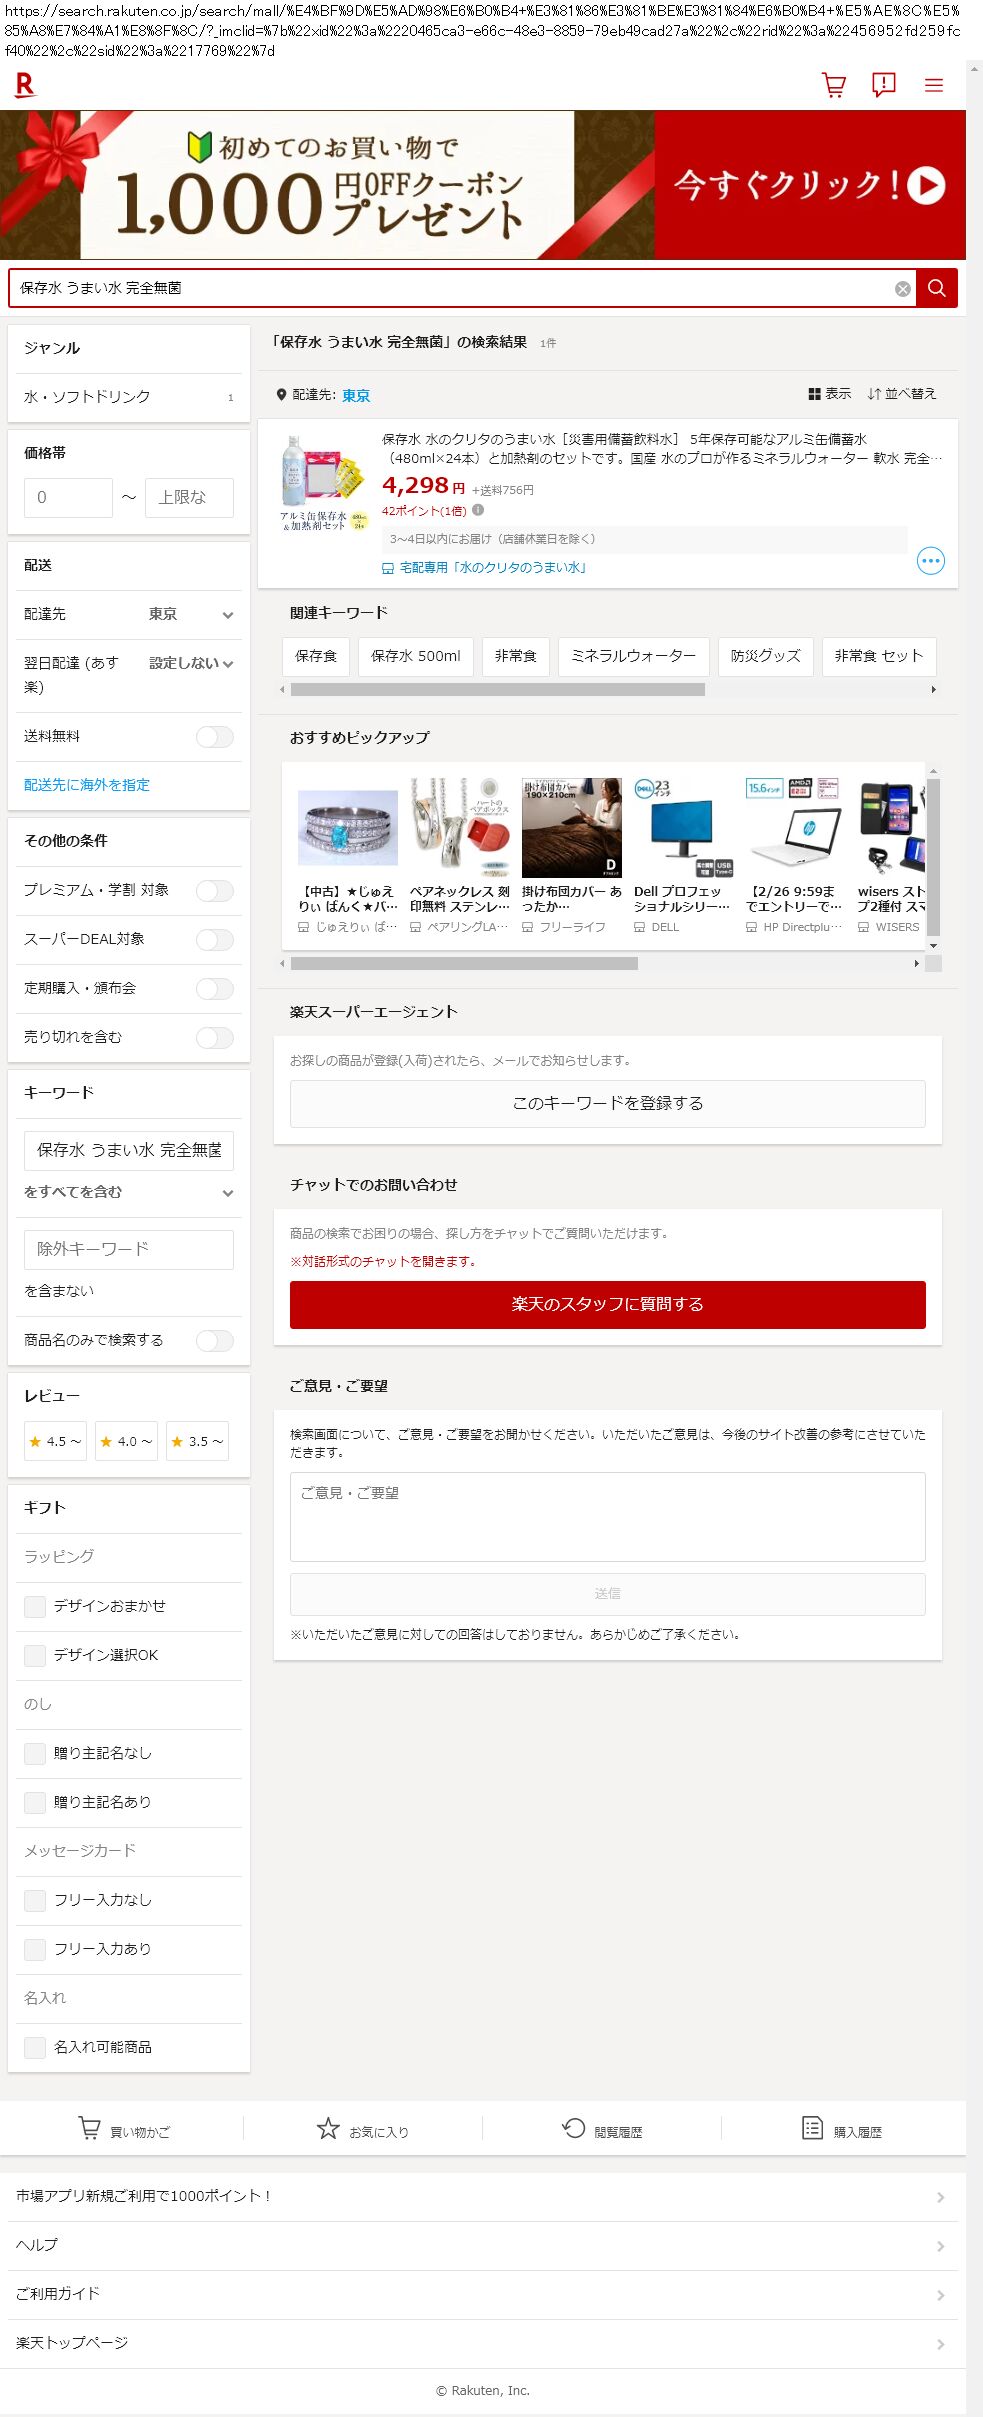The image size is (983, 2417).
Task: Check the 名入れ可能商品 checkbox
Action: point(35,2047)
